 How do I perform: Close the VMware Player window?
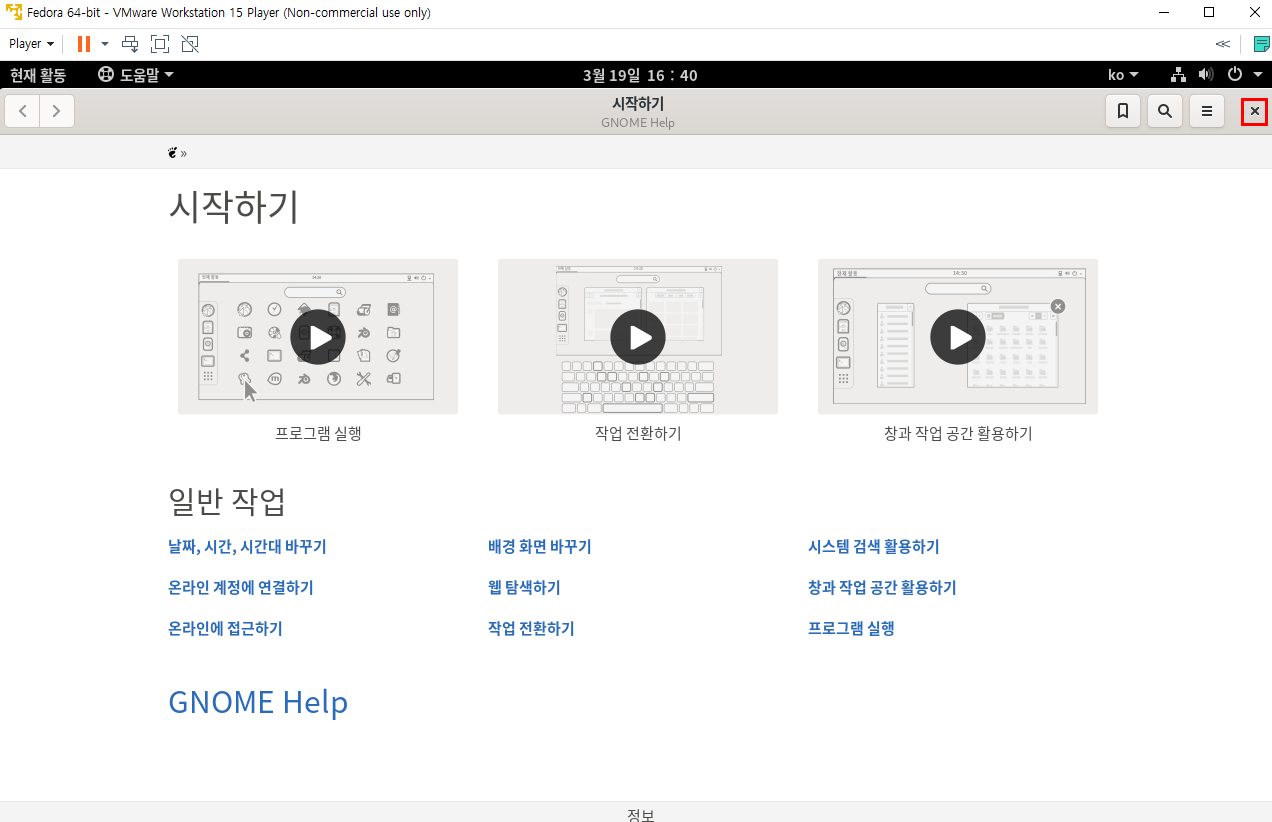tap(1254, 12)
